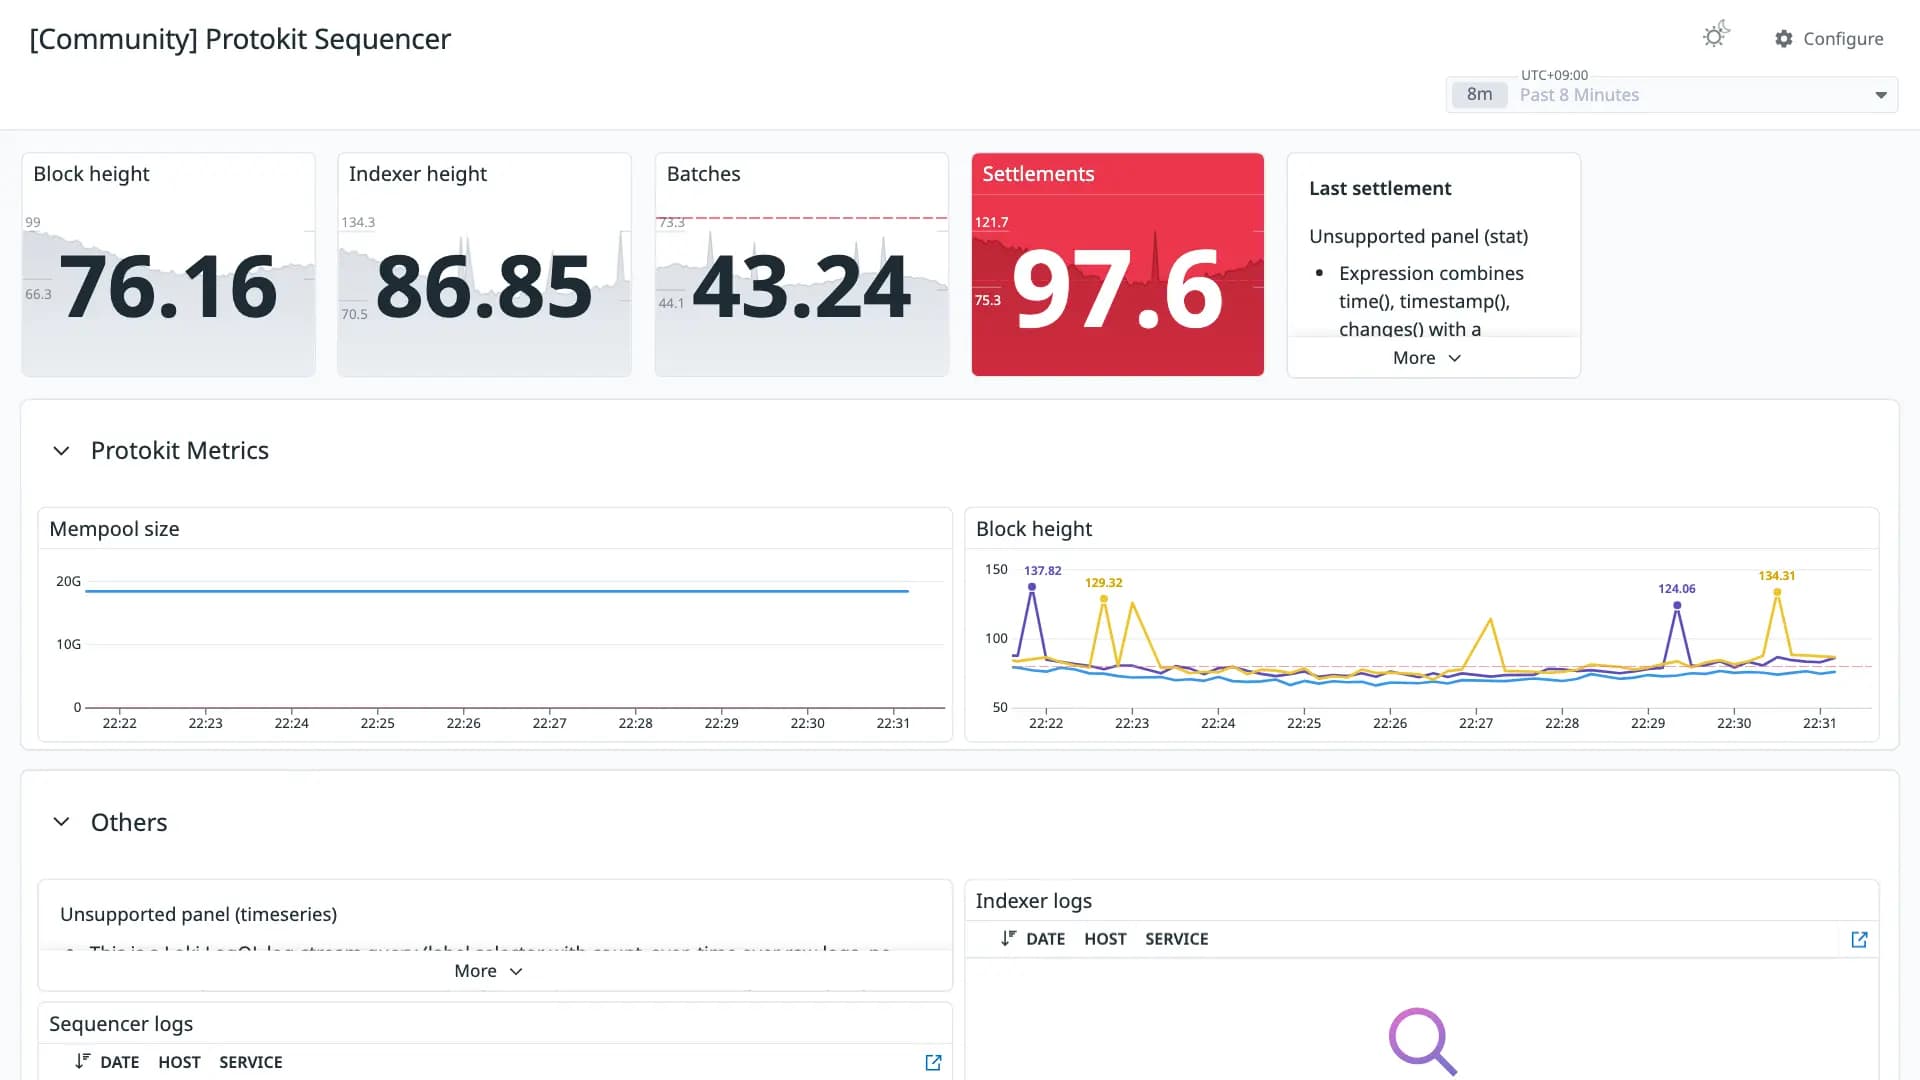This screenshot has width=1920, height=1080.
Task: Click the Sequencer logs panel title
Action: [x=121, y=1024]
